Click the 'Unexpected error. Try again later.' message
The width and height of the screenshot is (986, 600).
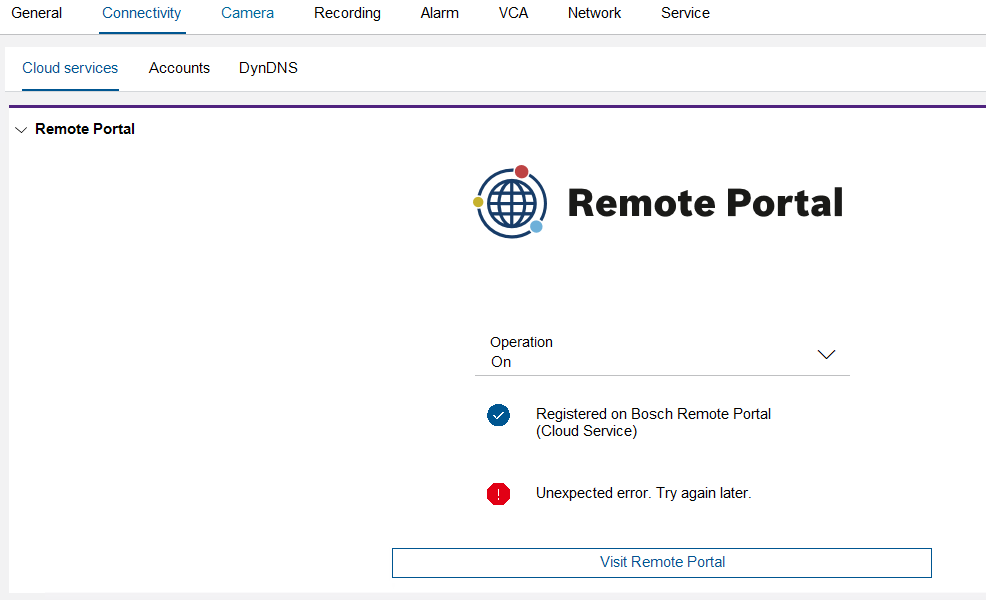tap(643, 494)
